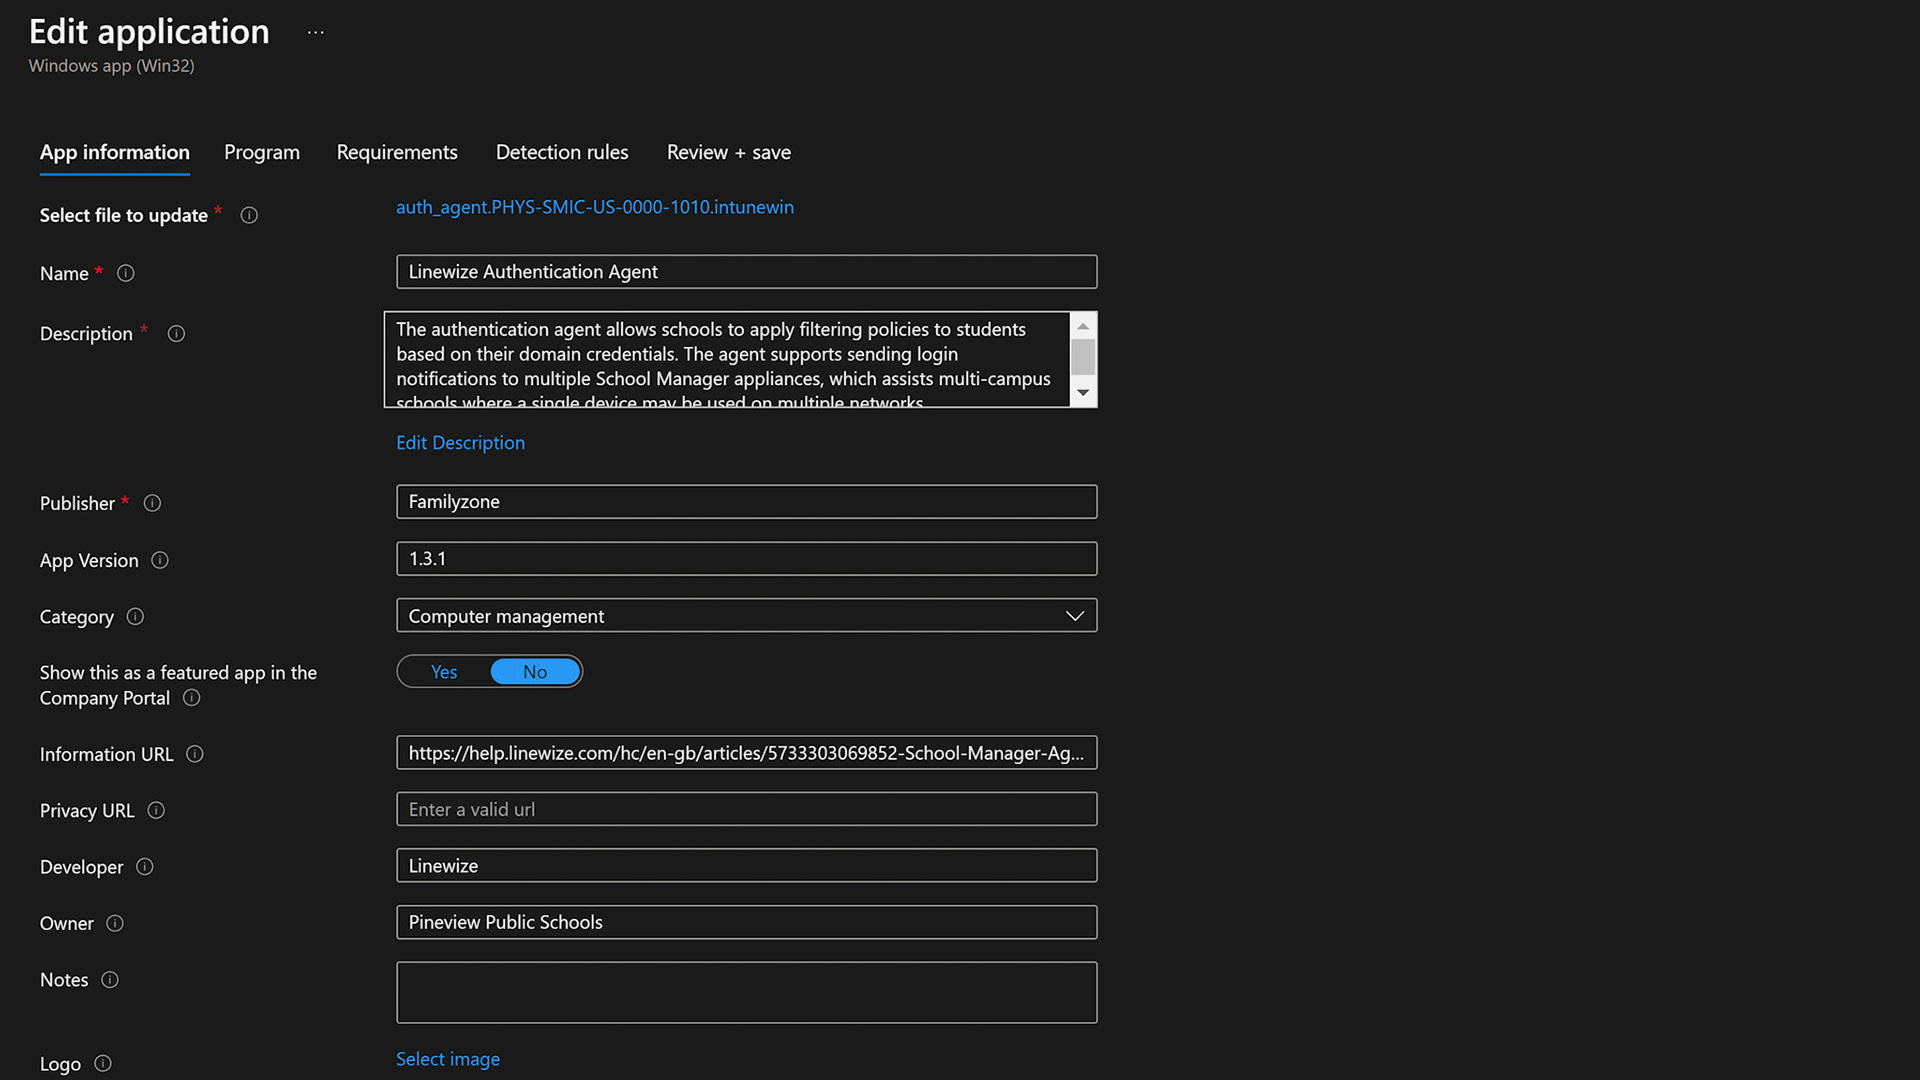The height and width of the screenshot is (1080, 1920).
Task: Open the Review + save tab
Action: coord(729,152)
